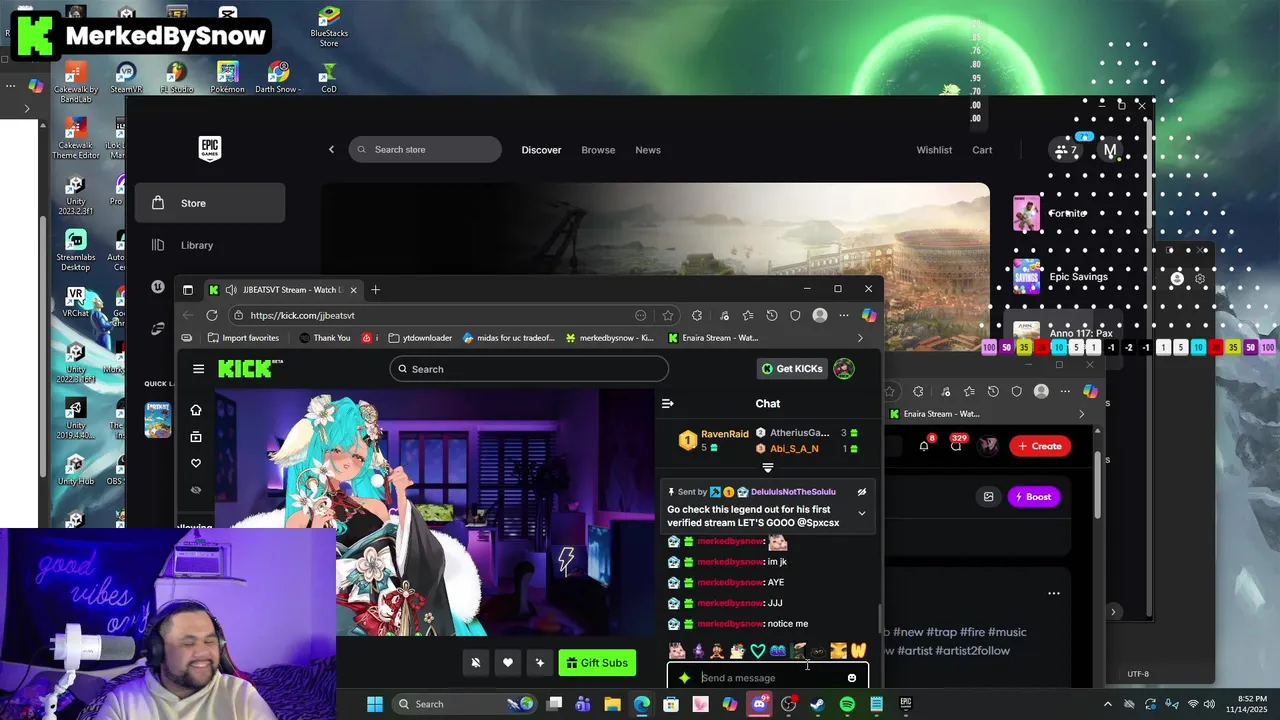1280x720 pixels.
Task: Click the sparkle button beside Gift Subs
Action: tap(540, 662)
